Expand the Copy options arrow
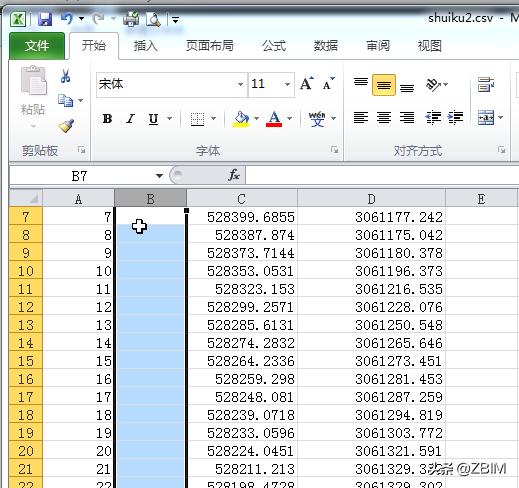Screen dimensions: 519x488 pyautogui.click(x=81, y=100)
